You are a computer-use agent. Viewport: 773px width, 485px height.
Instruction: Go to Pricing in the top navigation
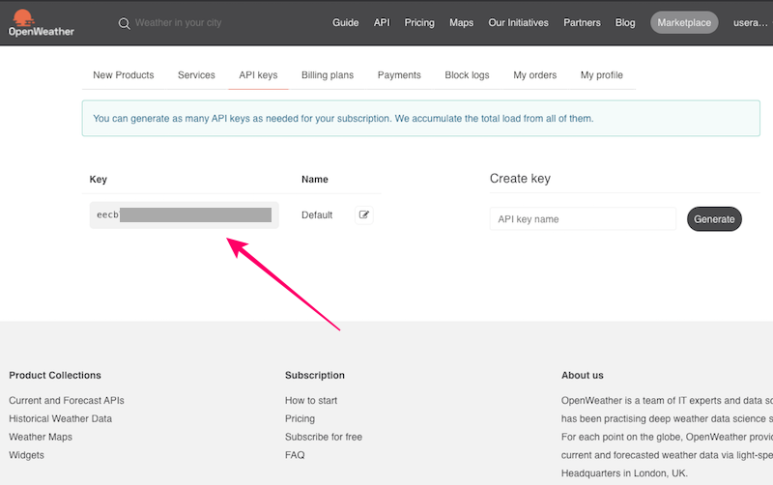point(420,23)
